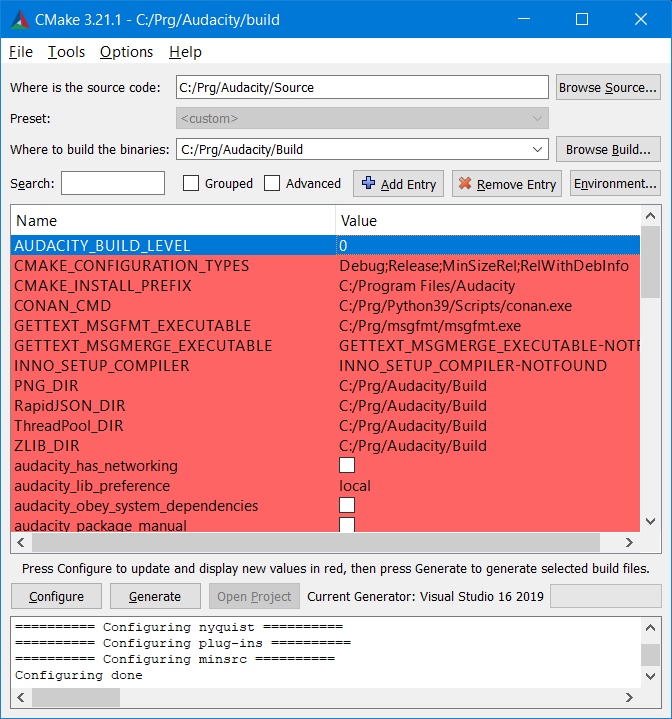Edit the conan.exe path value
672x719 pixels.
(455, 306)
